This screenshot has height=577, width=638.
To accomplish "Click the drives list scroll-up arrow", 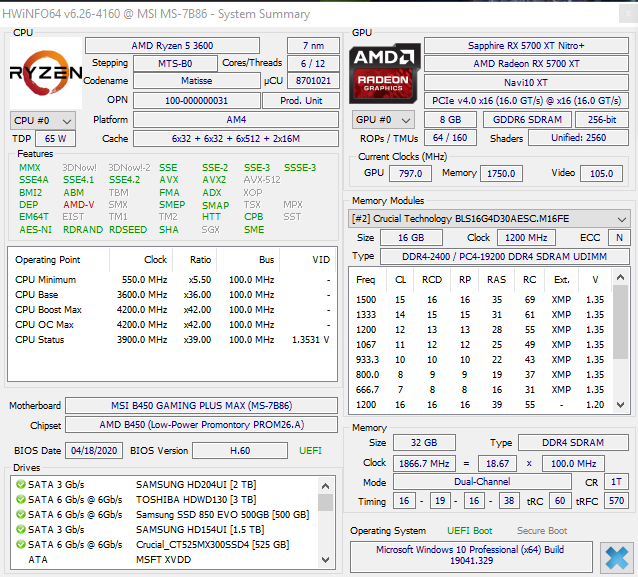I will coord(325,486).
